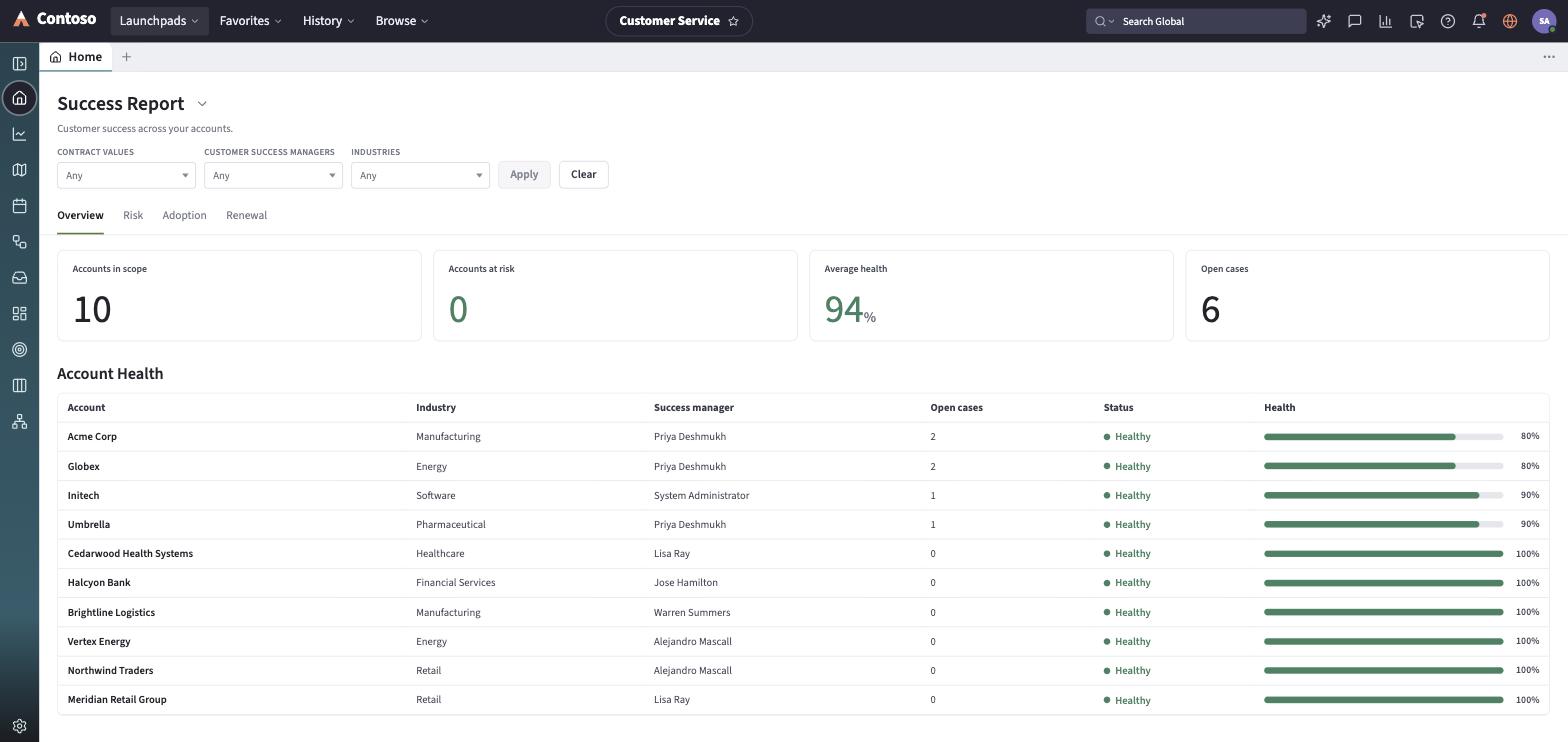Open the tab bar three-dots menu
Viewport: 1568px width, 742px height.
pyautogui.click(x=1549, y=57)
